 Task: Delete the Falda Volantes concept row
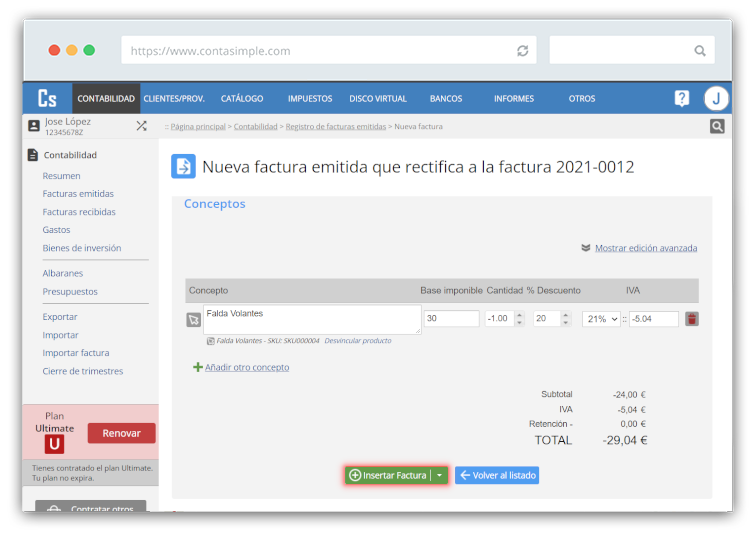(692, 319)
